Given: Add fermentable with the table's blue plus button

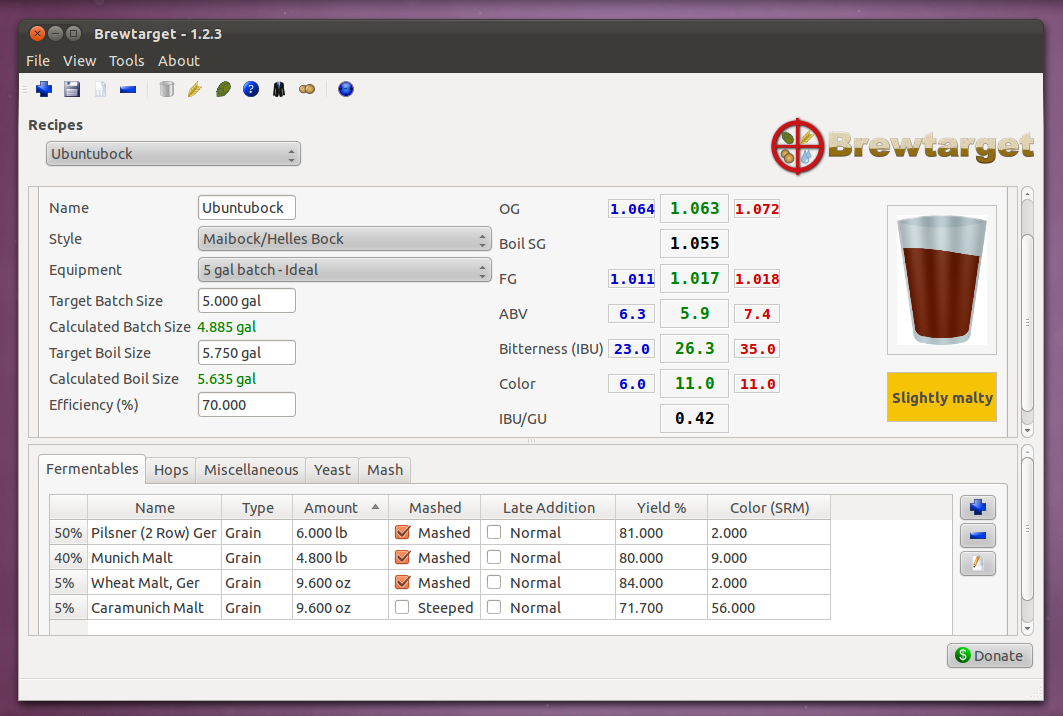Looking at the screenshot, I should tap(978, 507).
